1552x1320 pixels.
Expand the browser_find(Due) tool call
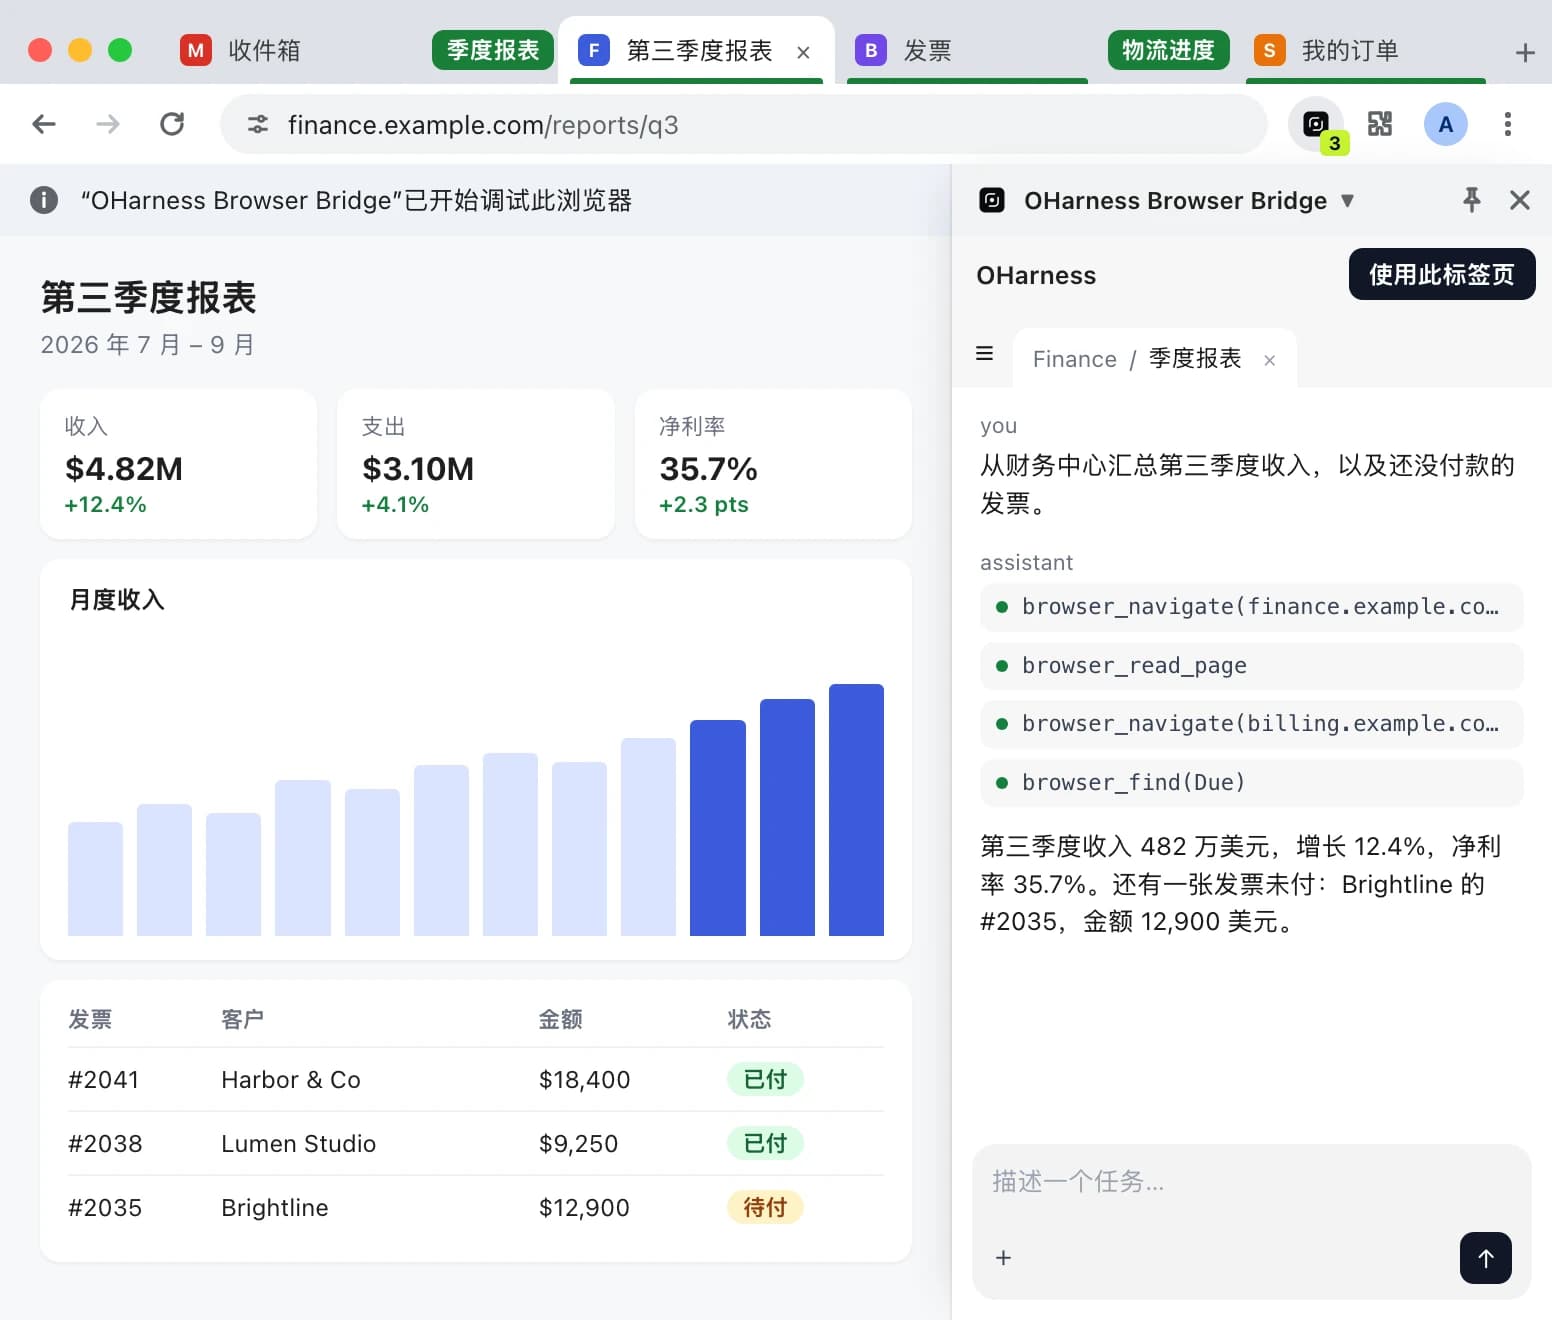1251,783
